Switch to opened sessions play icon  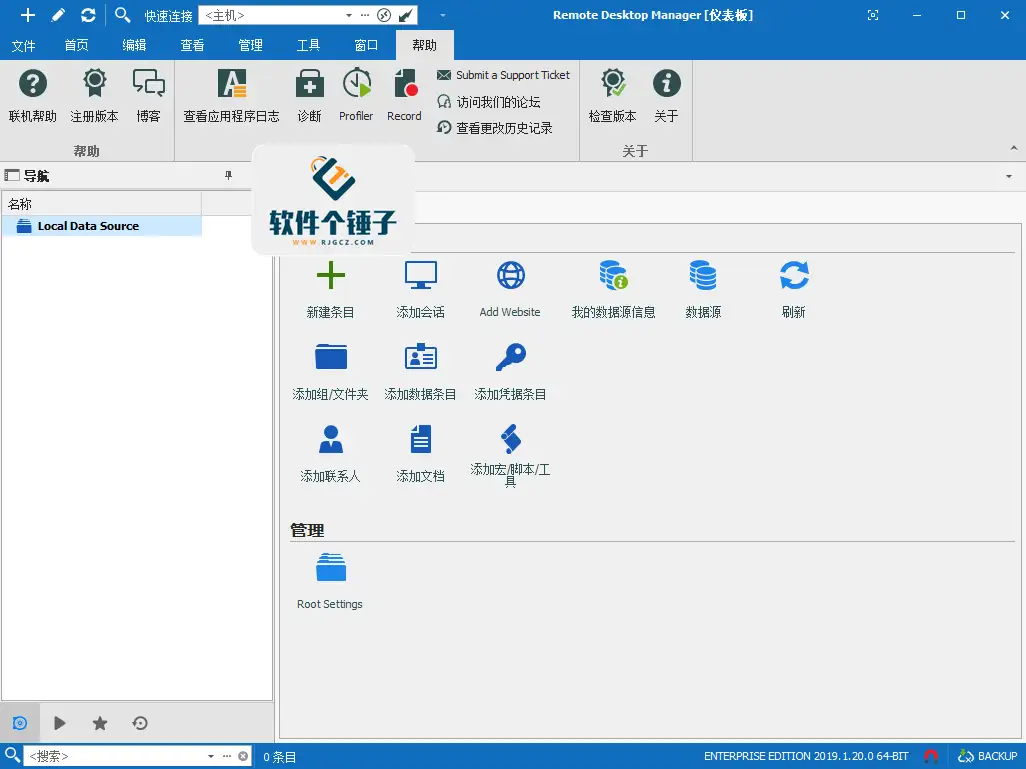(60, 723)
